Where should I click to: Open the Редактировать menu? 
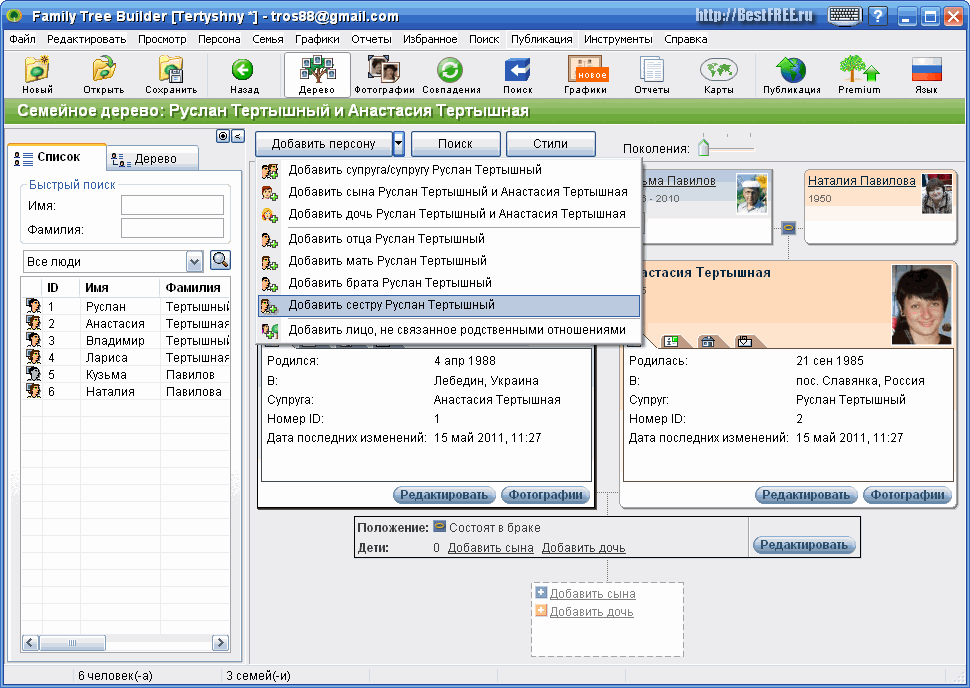click(87, 39)
